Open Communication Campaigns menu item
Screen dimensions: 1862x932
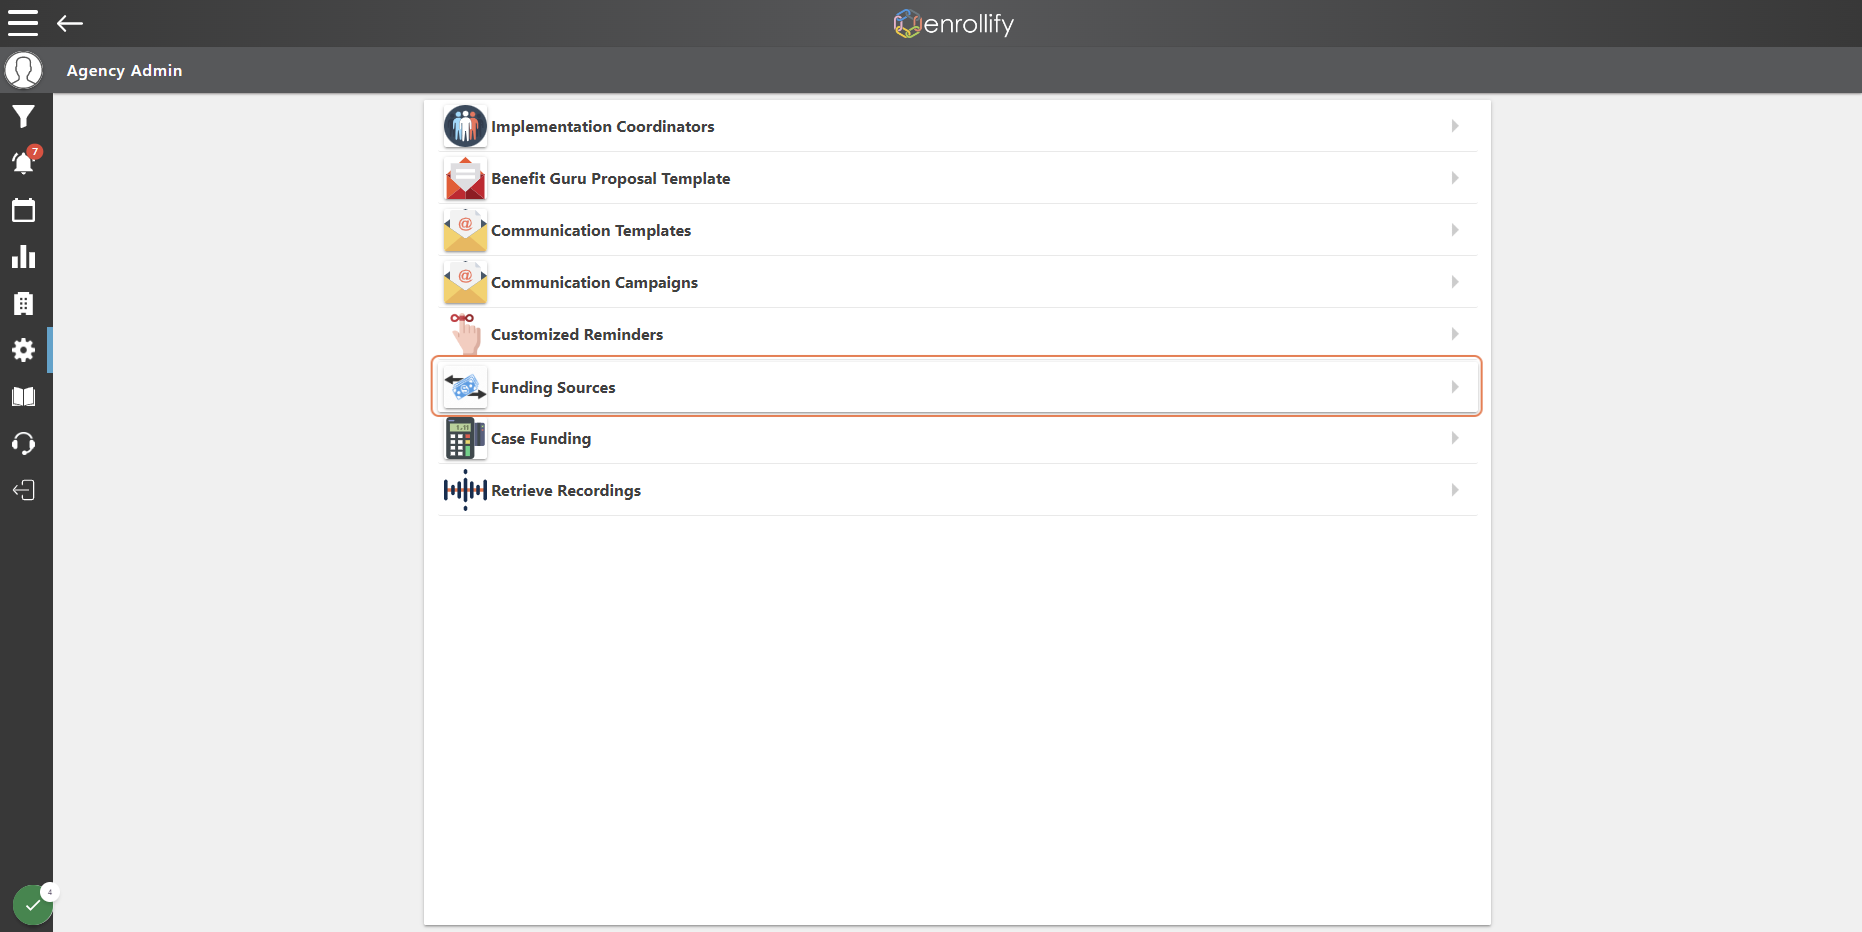coord(957,282)
